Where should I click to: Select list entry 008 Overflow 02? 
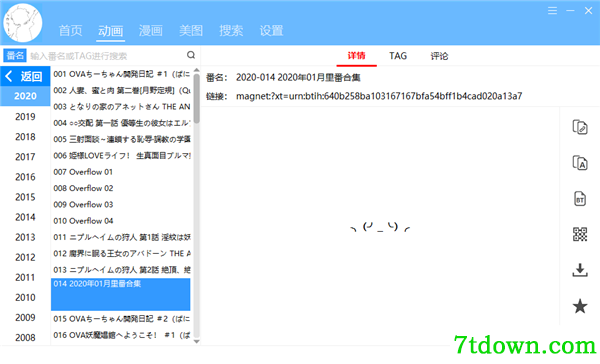[121, 188]
